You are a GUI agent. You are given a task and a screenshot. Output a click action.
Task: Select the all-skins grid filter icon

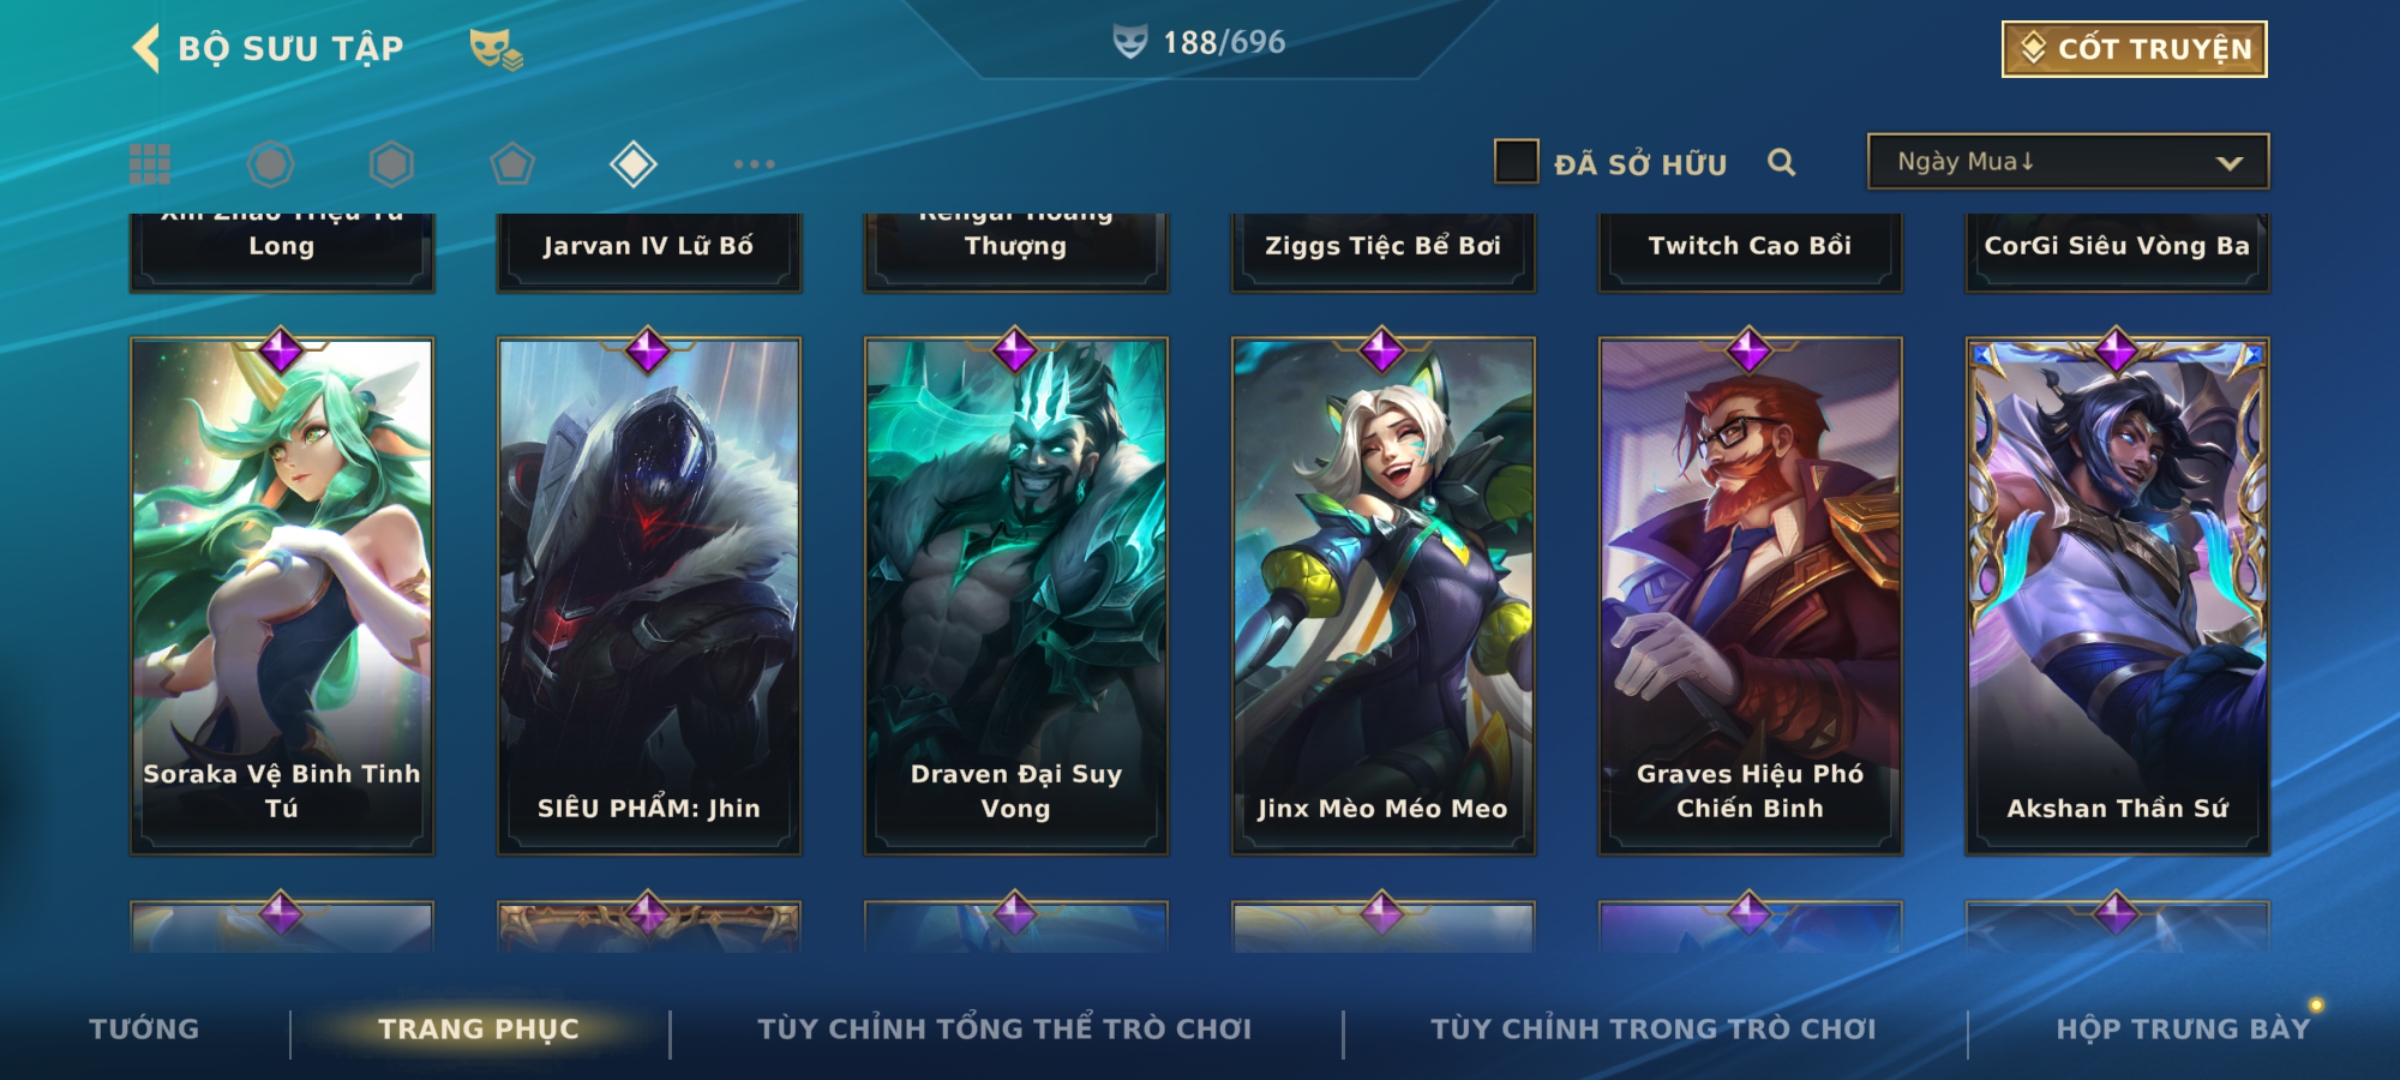click(150, 164)
